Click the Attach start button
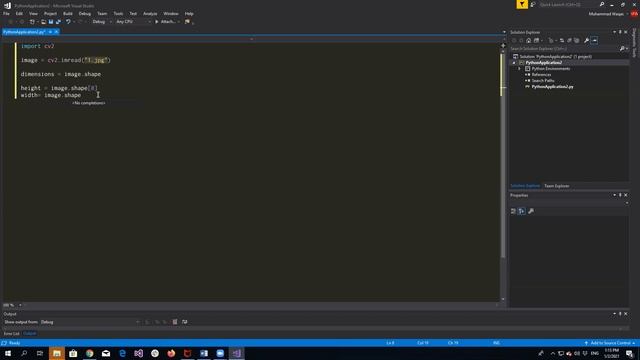The width and height of the screenshot is (640, 360). tap(166, 22)
